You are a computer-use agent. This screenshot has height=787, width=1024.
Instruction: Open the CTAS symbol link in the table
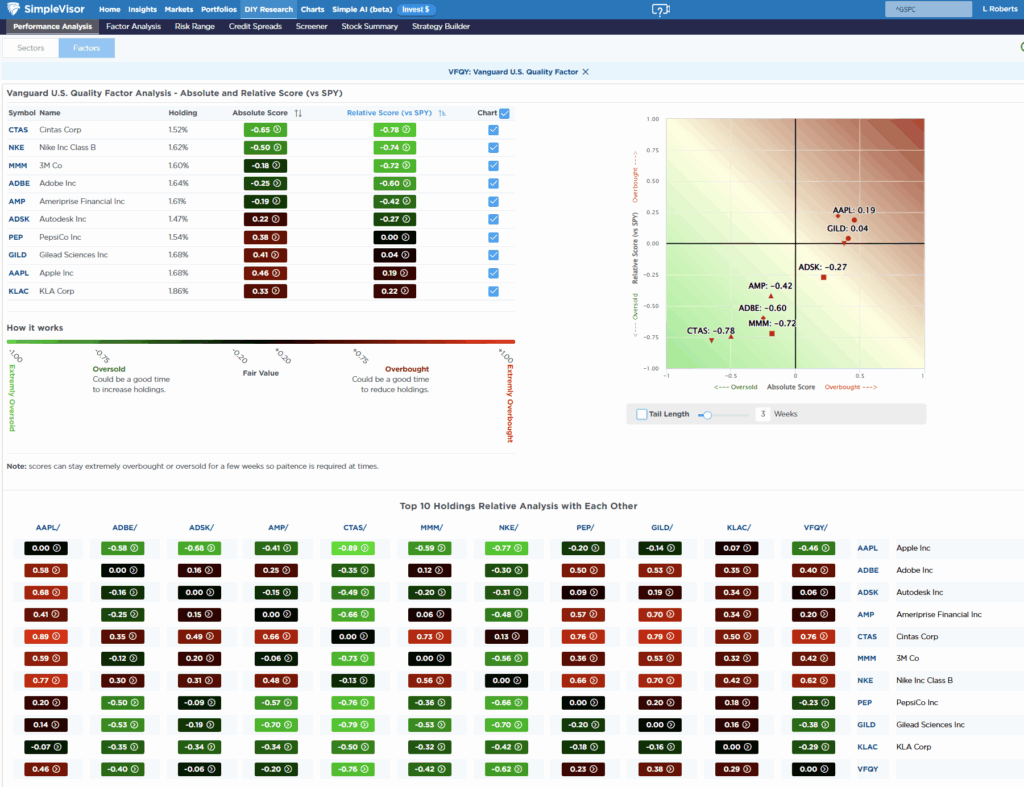click(20, 128)
